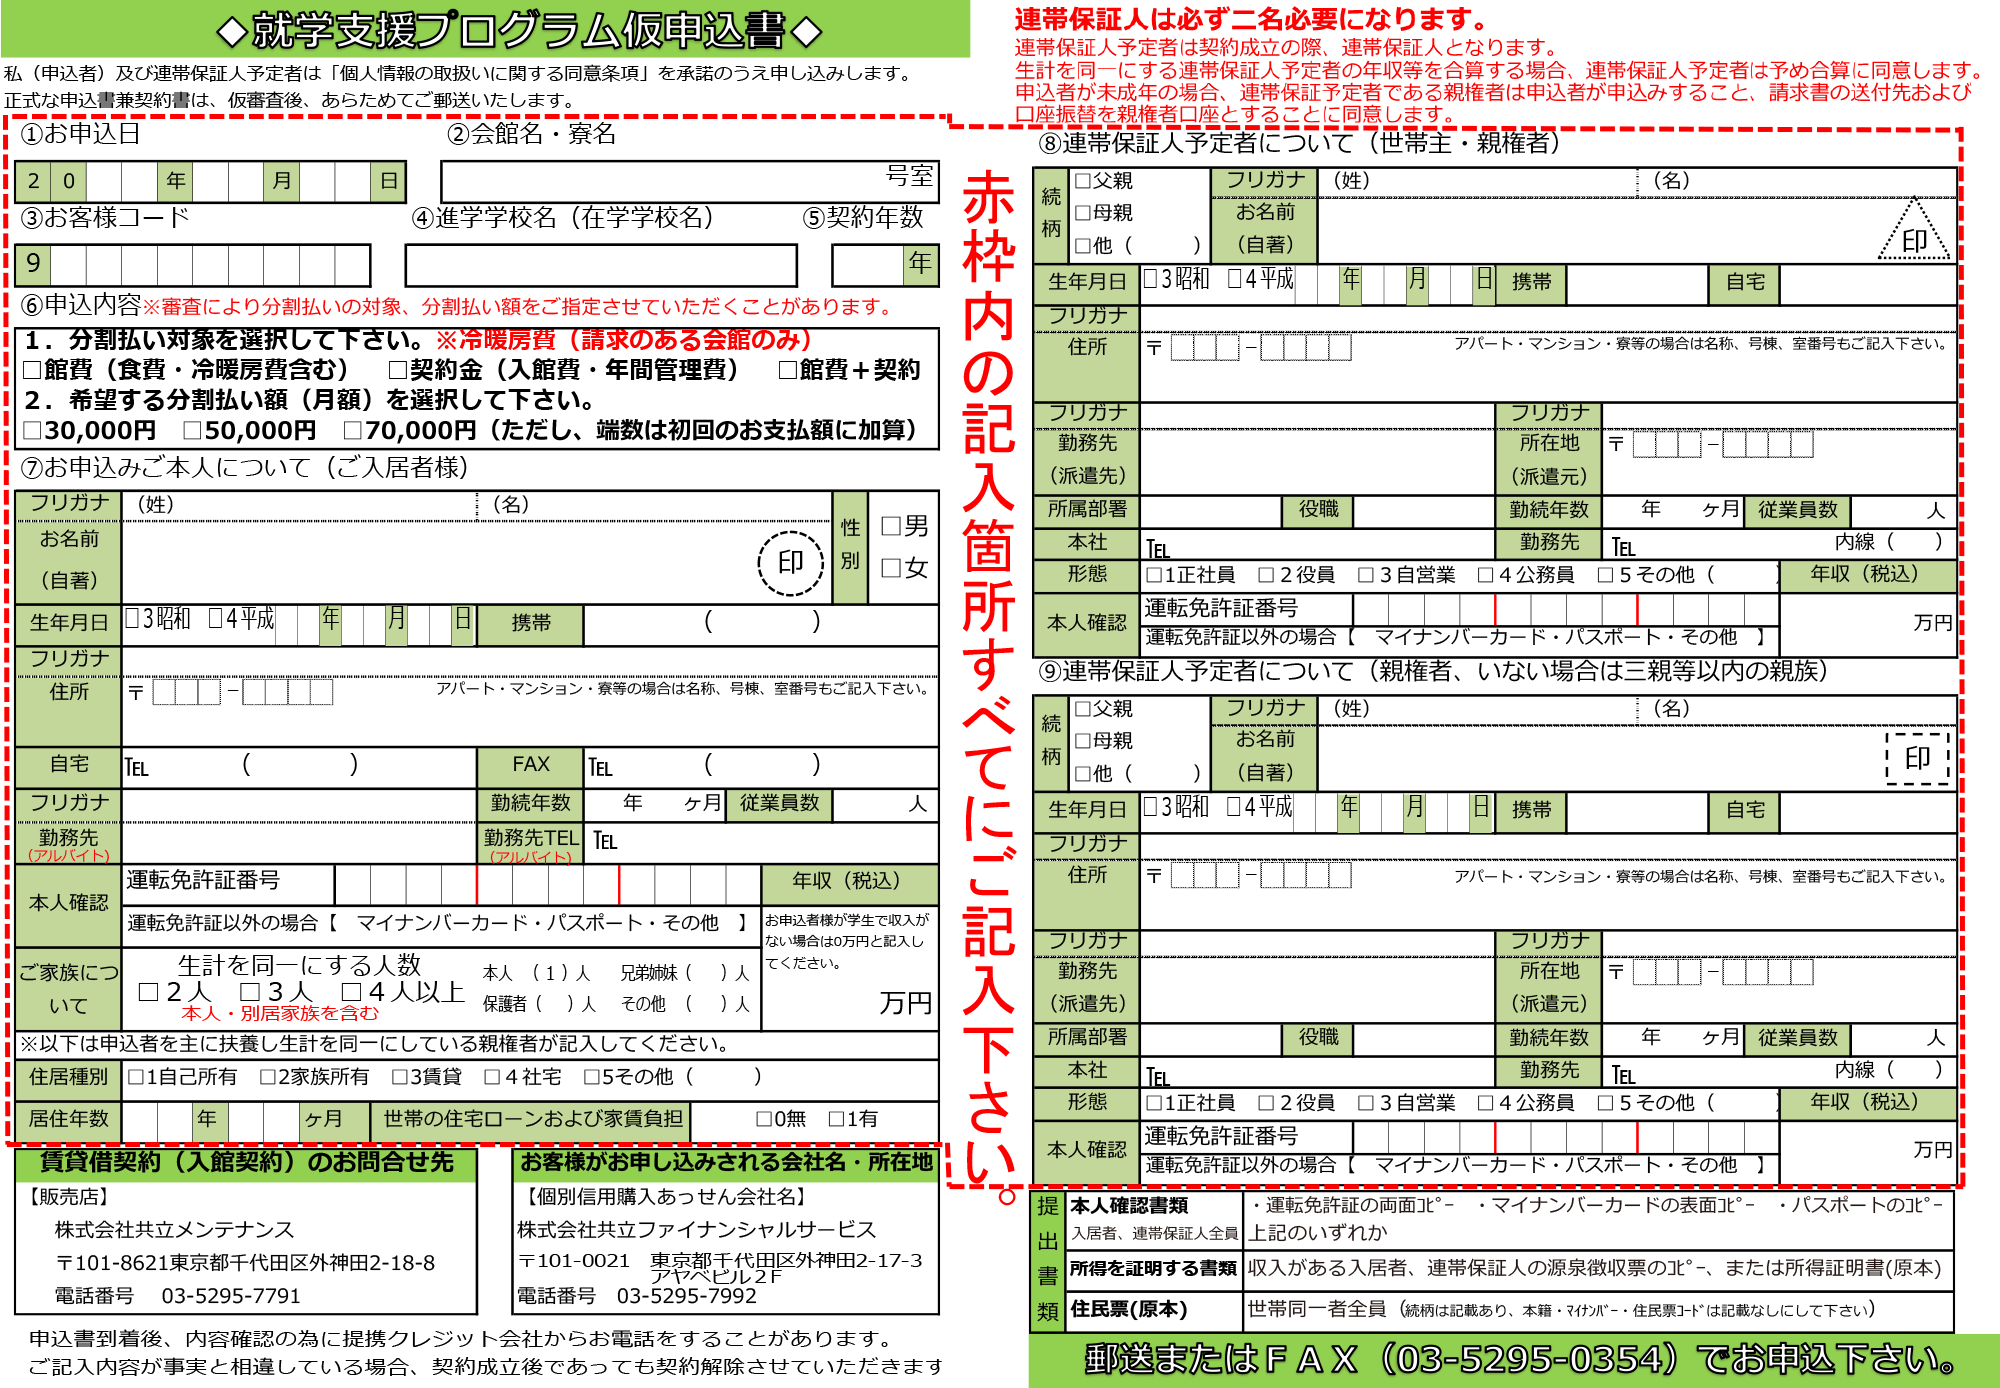Check 契約金（入館費・年間管理費） option
The width and height of the screenshot is (2000, 1388).
click(398, 370)
